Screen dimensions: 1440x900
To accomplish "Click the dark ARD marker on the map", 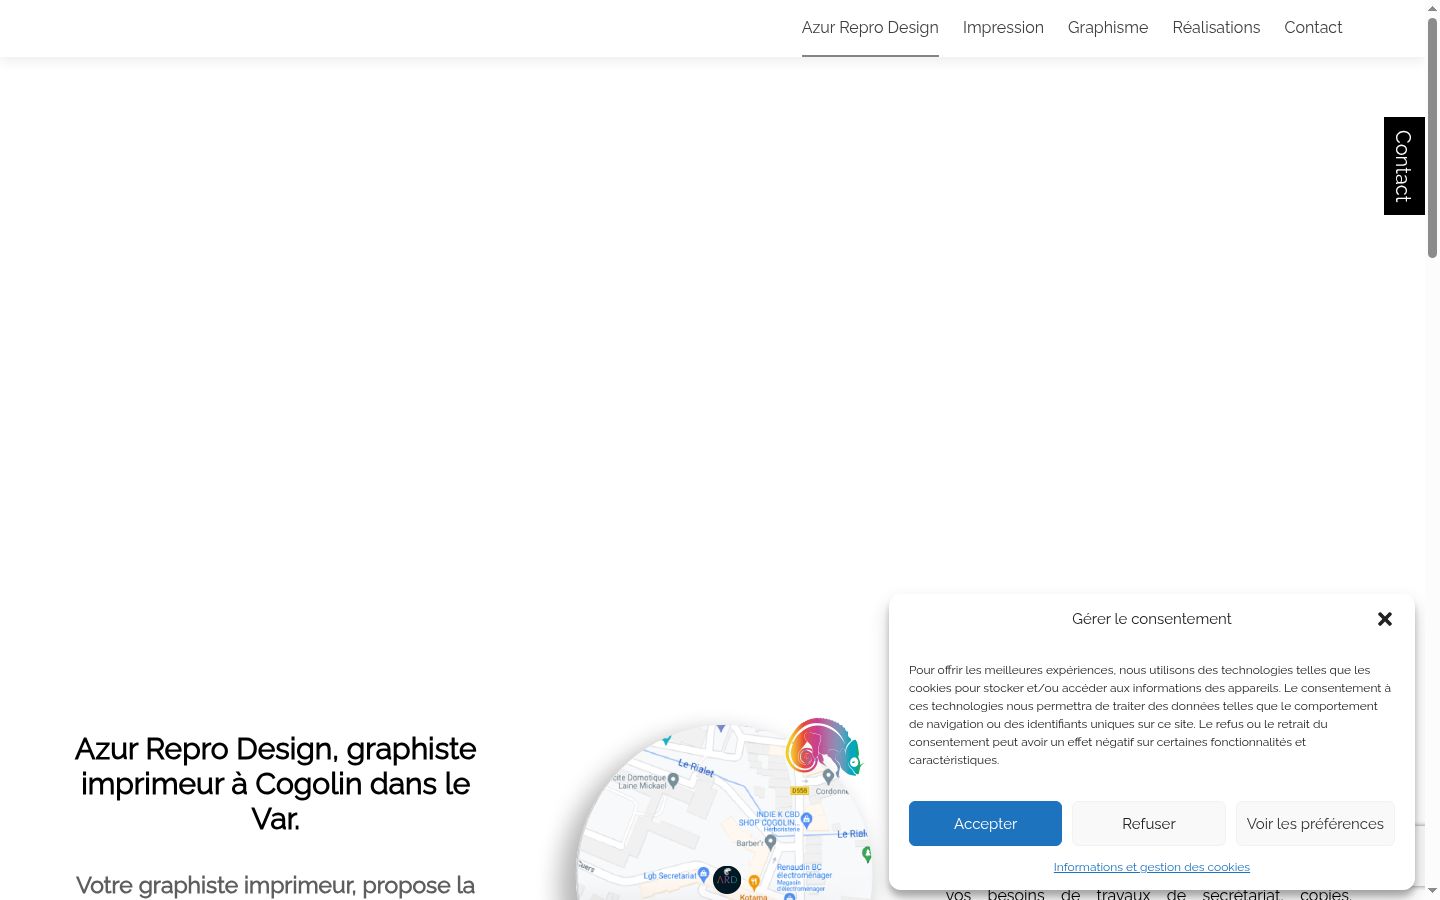I will point(727,880).
